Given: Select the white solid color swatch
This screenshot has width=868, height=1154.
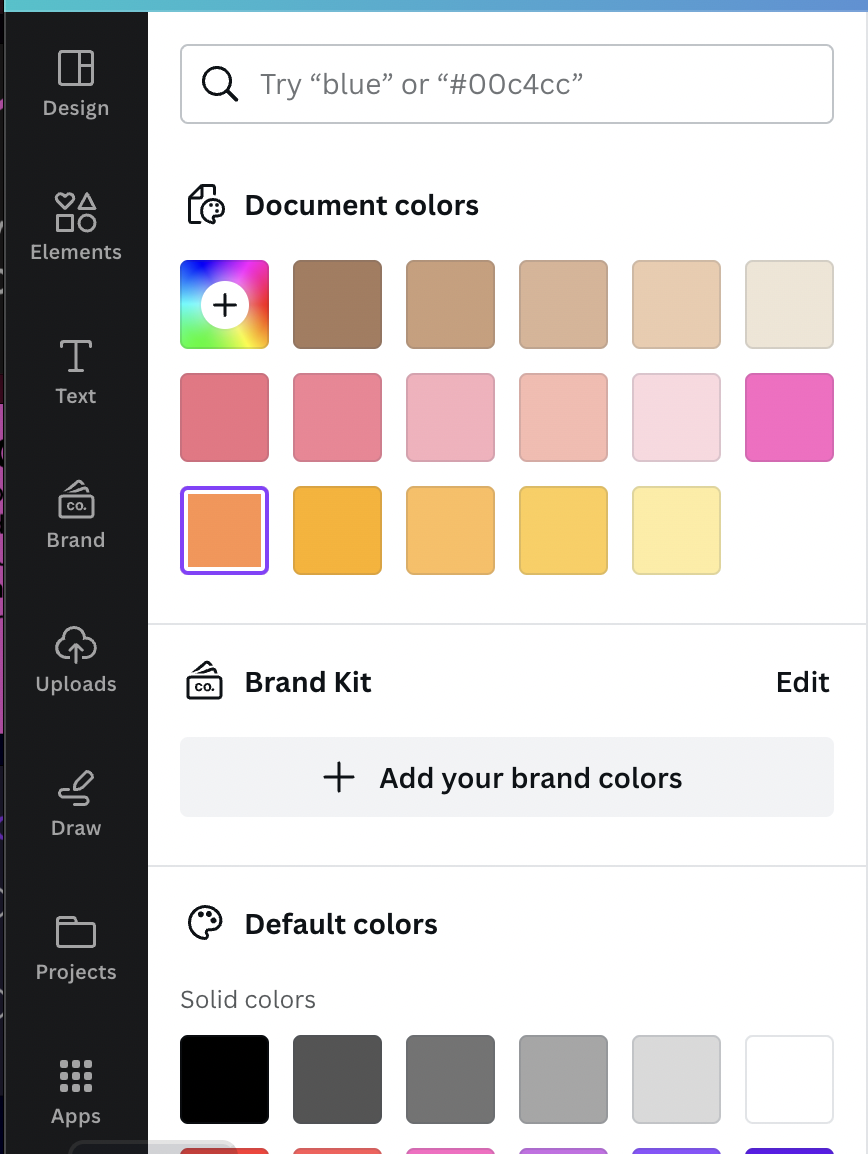Looking at the screenshot, I should [789, 1080].
